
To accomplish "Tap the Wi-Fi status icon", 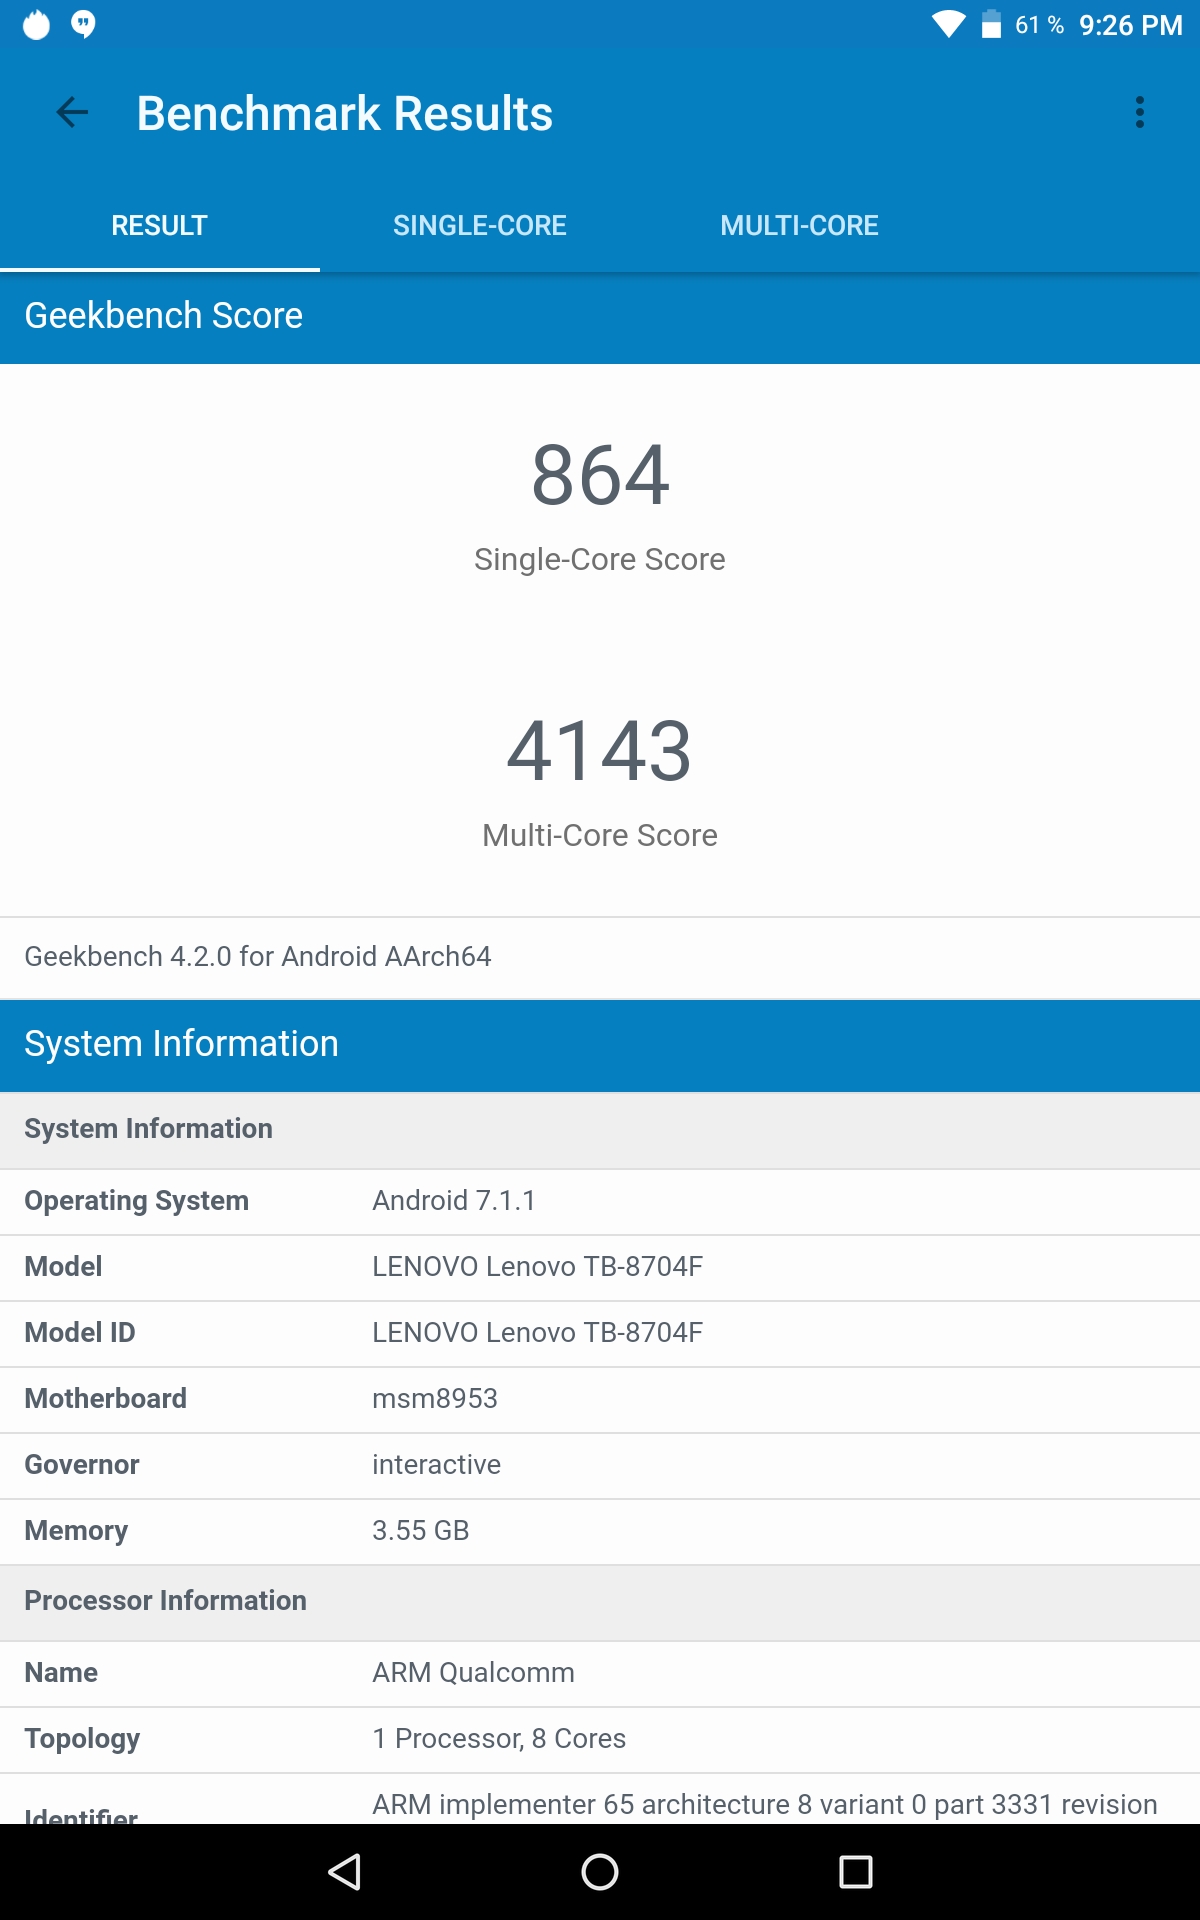I will pyautogui.click(x=948, y=24).
